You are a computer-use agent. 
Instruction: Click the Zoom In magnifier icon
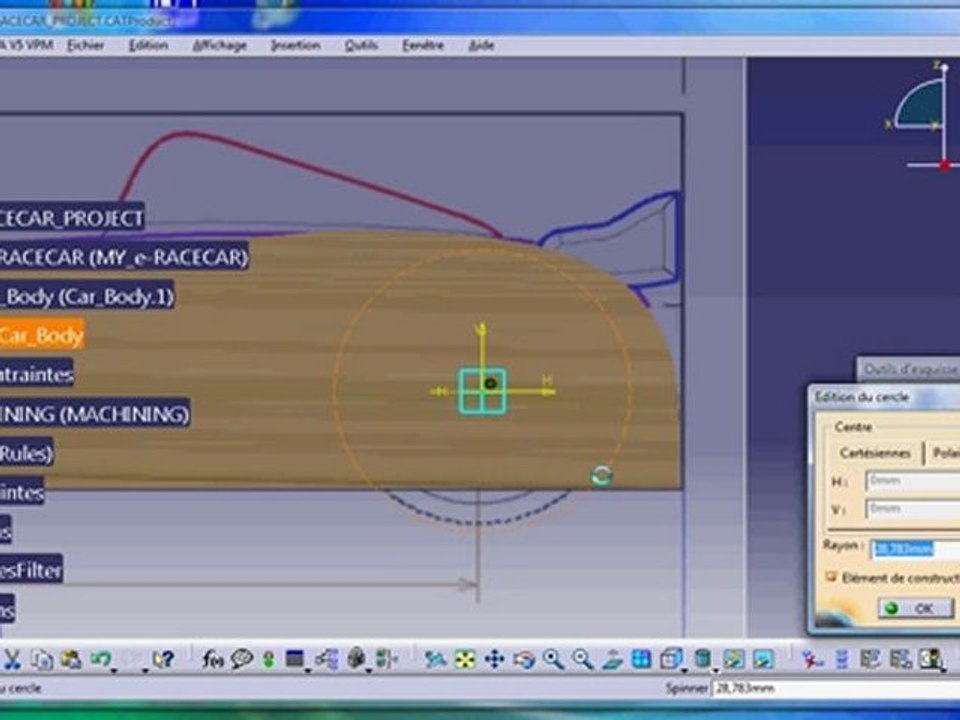(x=553, y=660)
